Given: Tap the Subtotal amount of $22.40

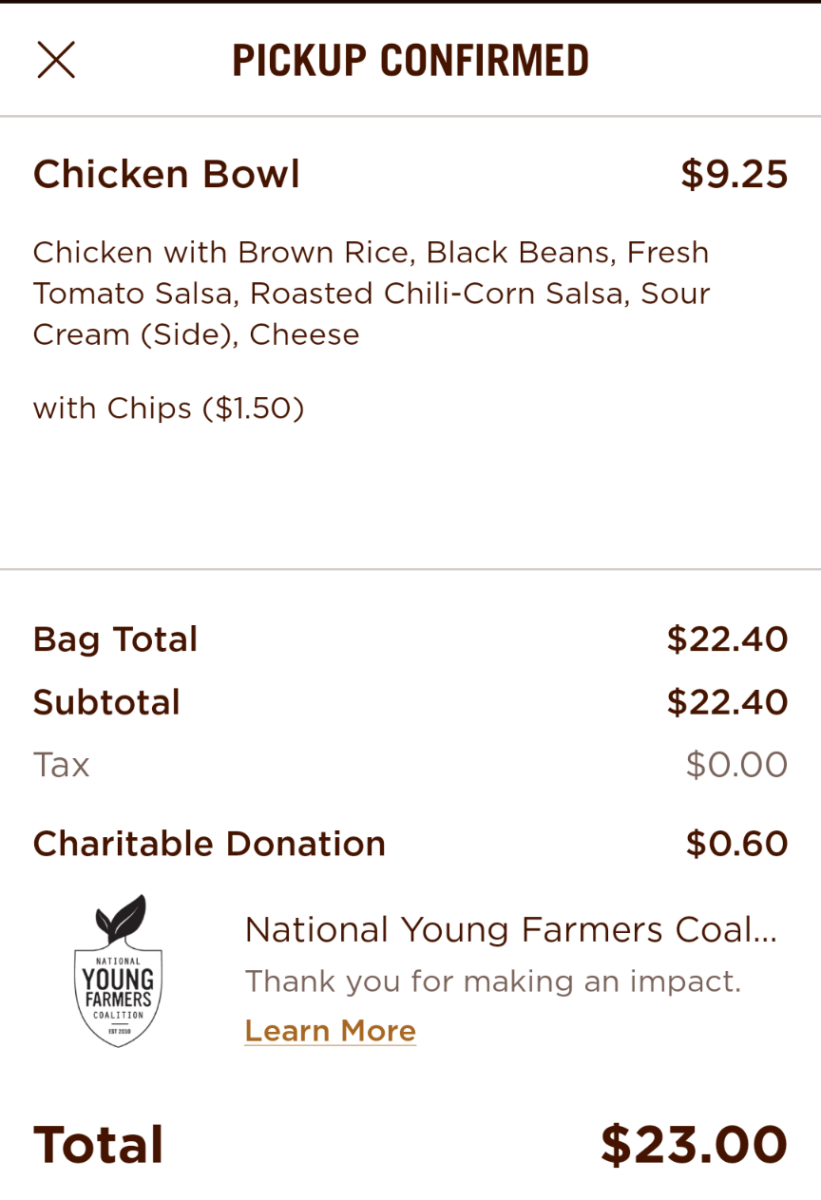Looking at the screenshot, I should [727, 702].
